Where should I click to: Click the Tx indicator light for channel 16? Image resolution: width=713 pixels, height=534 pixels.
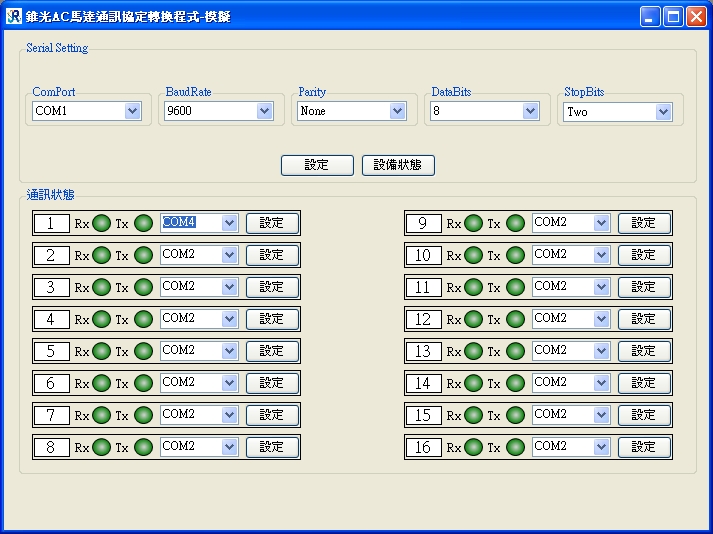coord(516,447)
